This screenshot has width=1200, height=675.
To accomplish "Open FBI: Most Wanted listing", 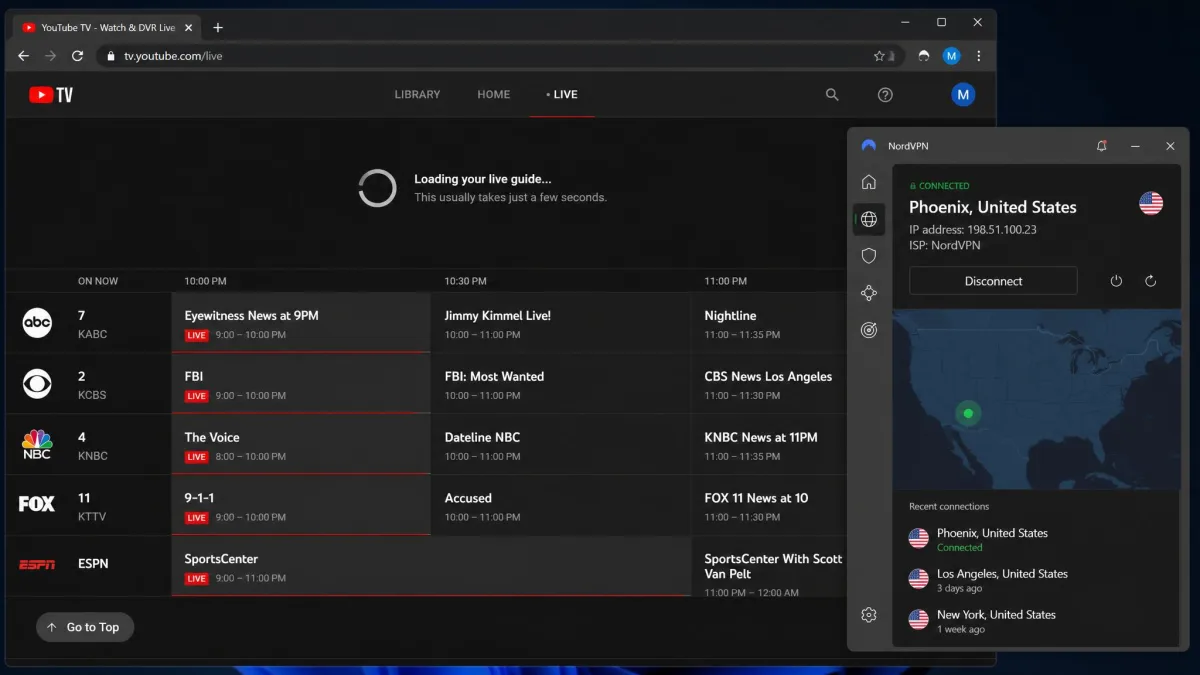I will [x=561, y=384].
